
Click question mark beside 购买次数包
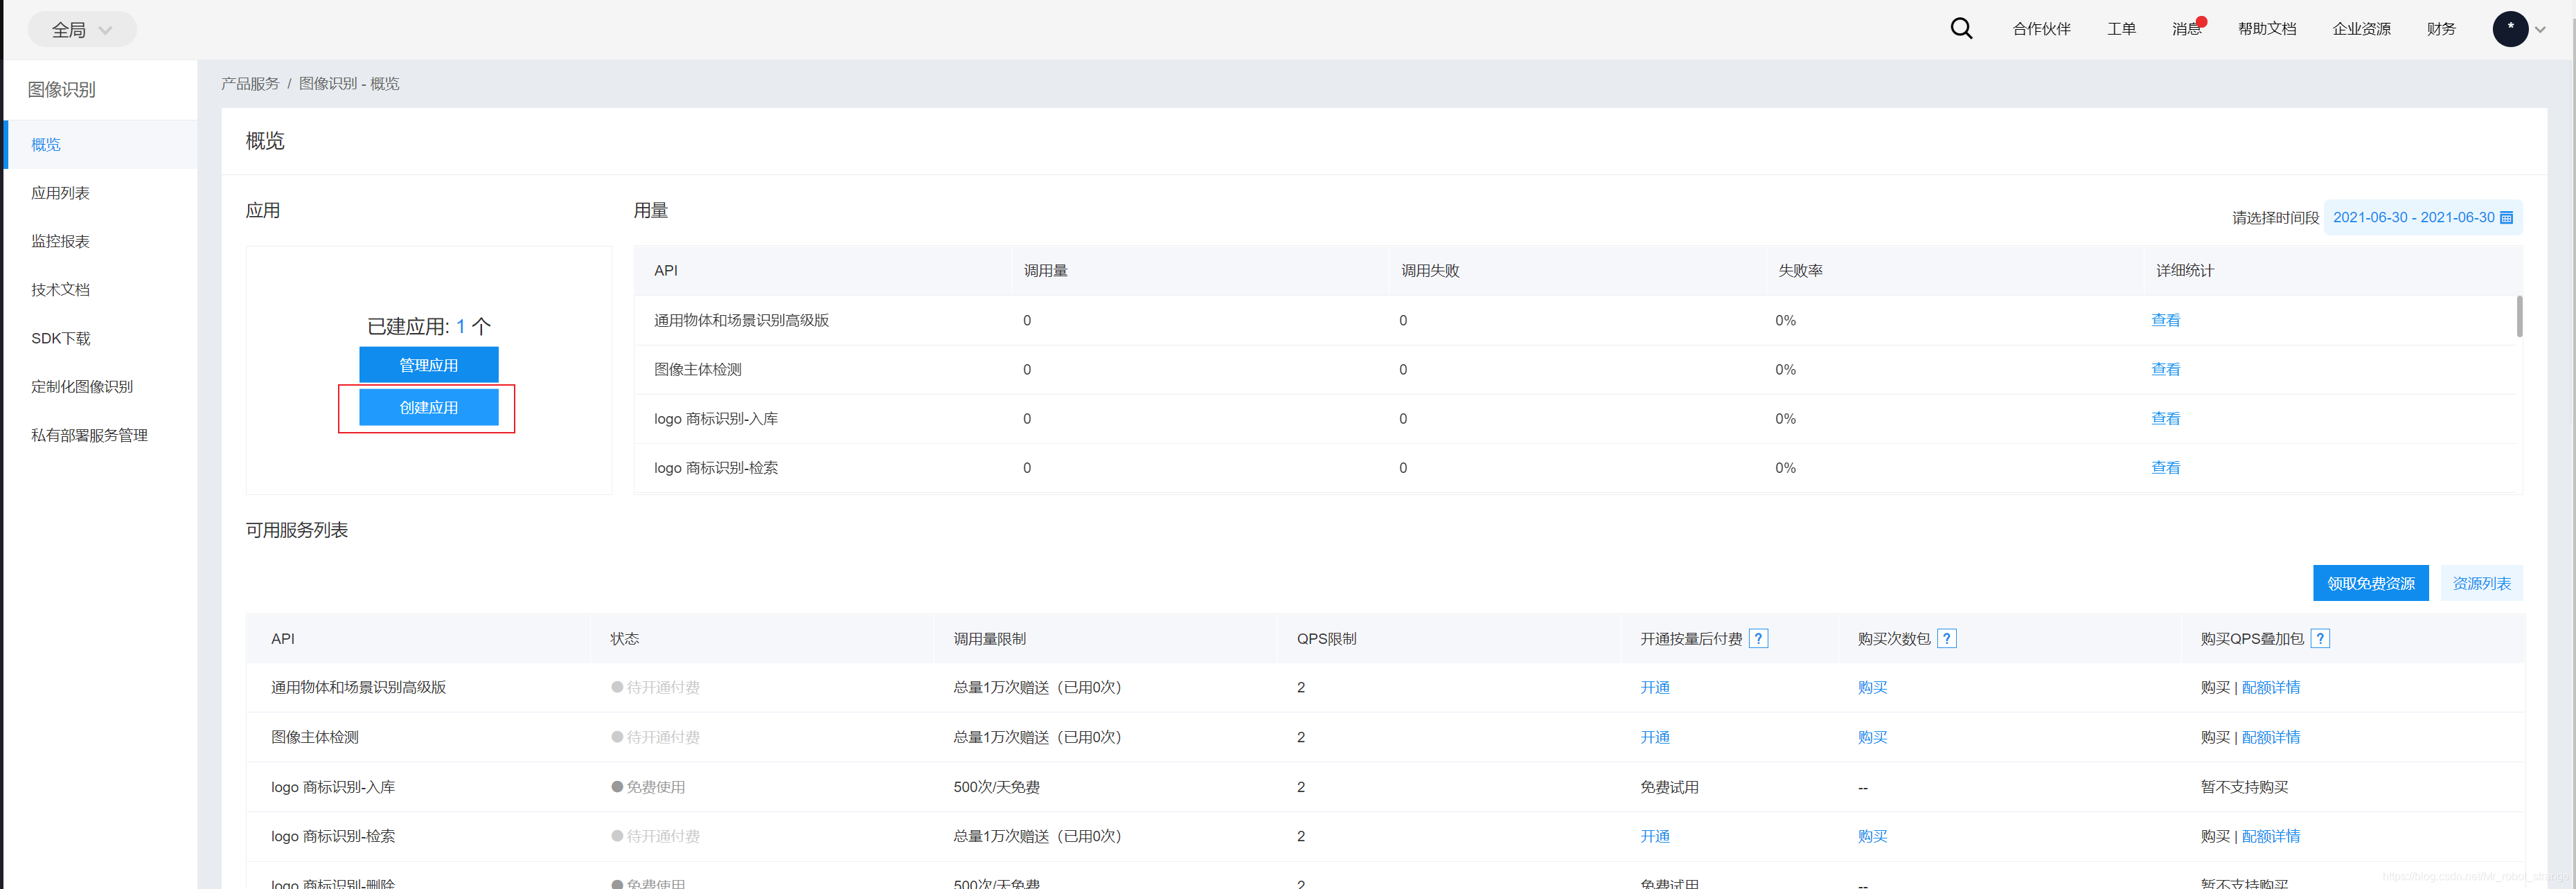1946,639
